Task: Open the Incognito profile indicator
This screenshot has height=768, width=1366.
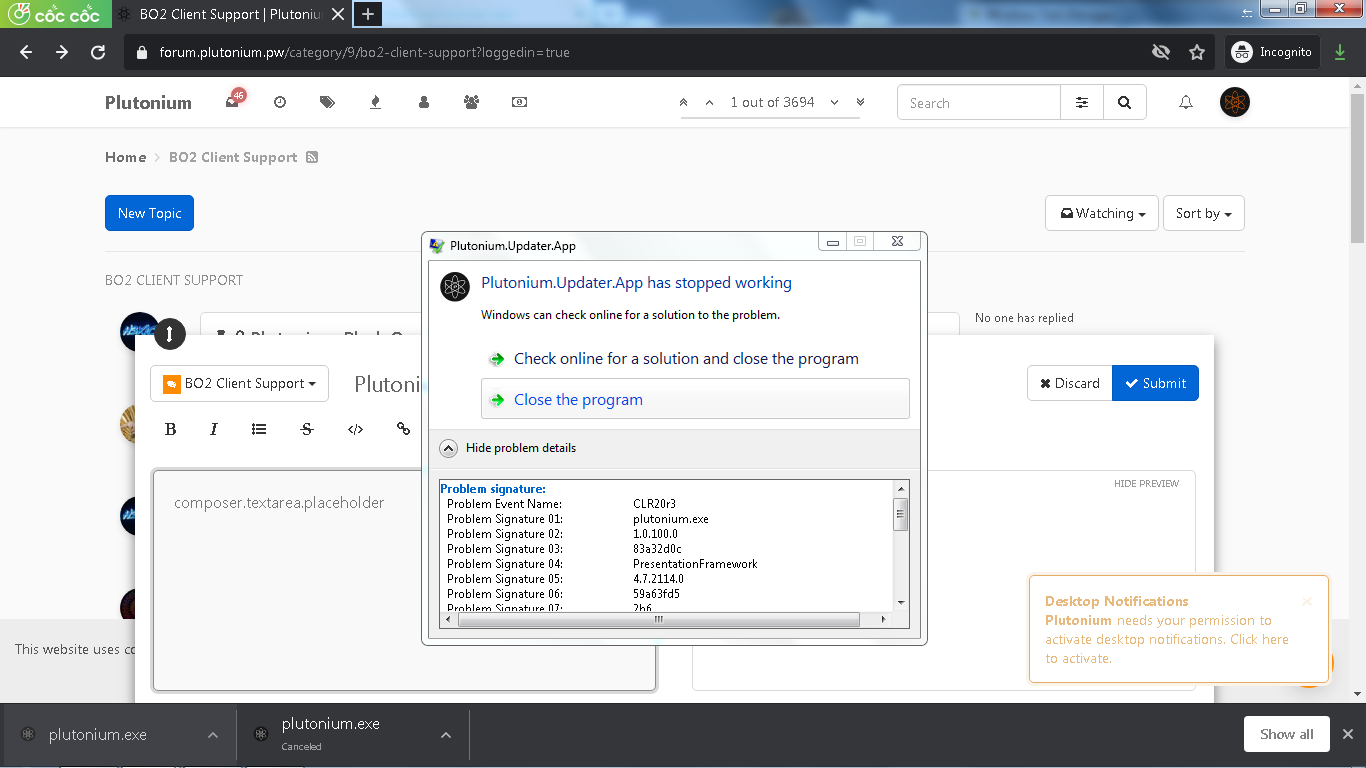Action: pyautogui.click(x=1272, y=52)
